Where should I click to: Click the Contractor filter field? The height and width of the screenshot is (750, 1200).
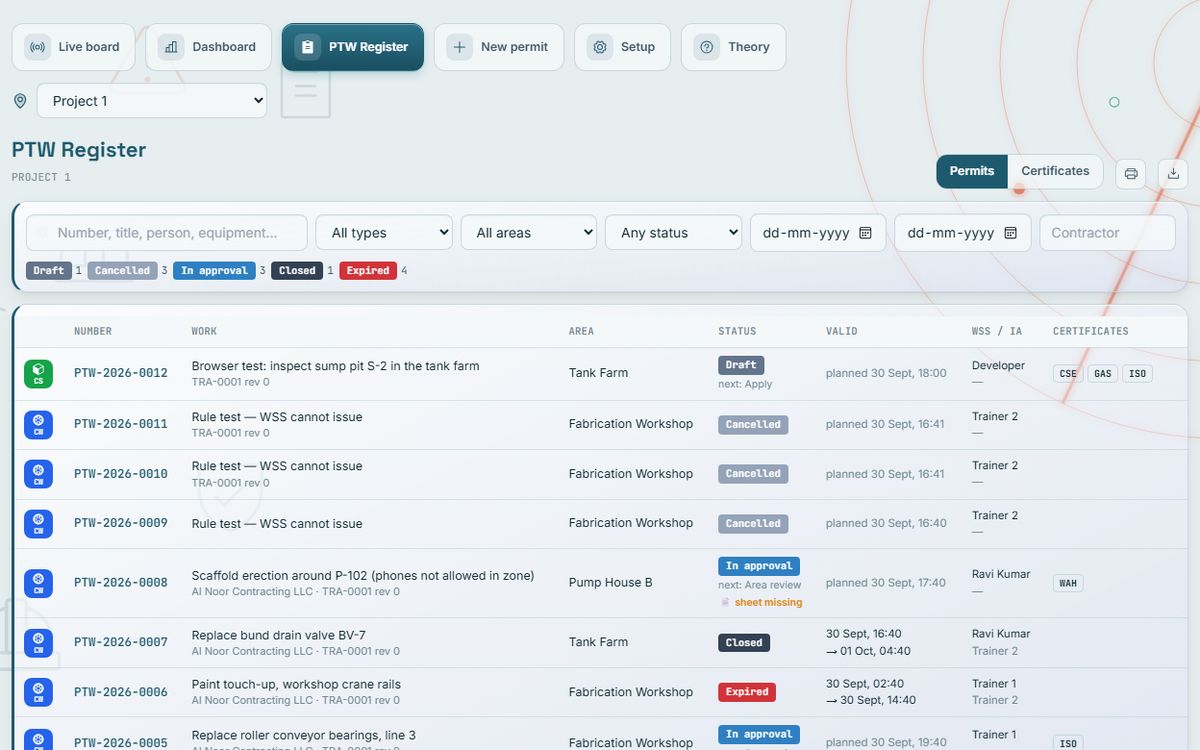pyautogui.click(x=1107, y=233)
